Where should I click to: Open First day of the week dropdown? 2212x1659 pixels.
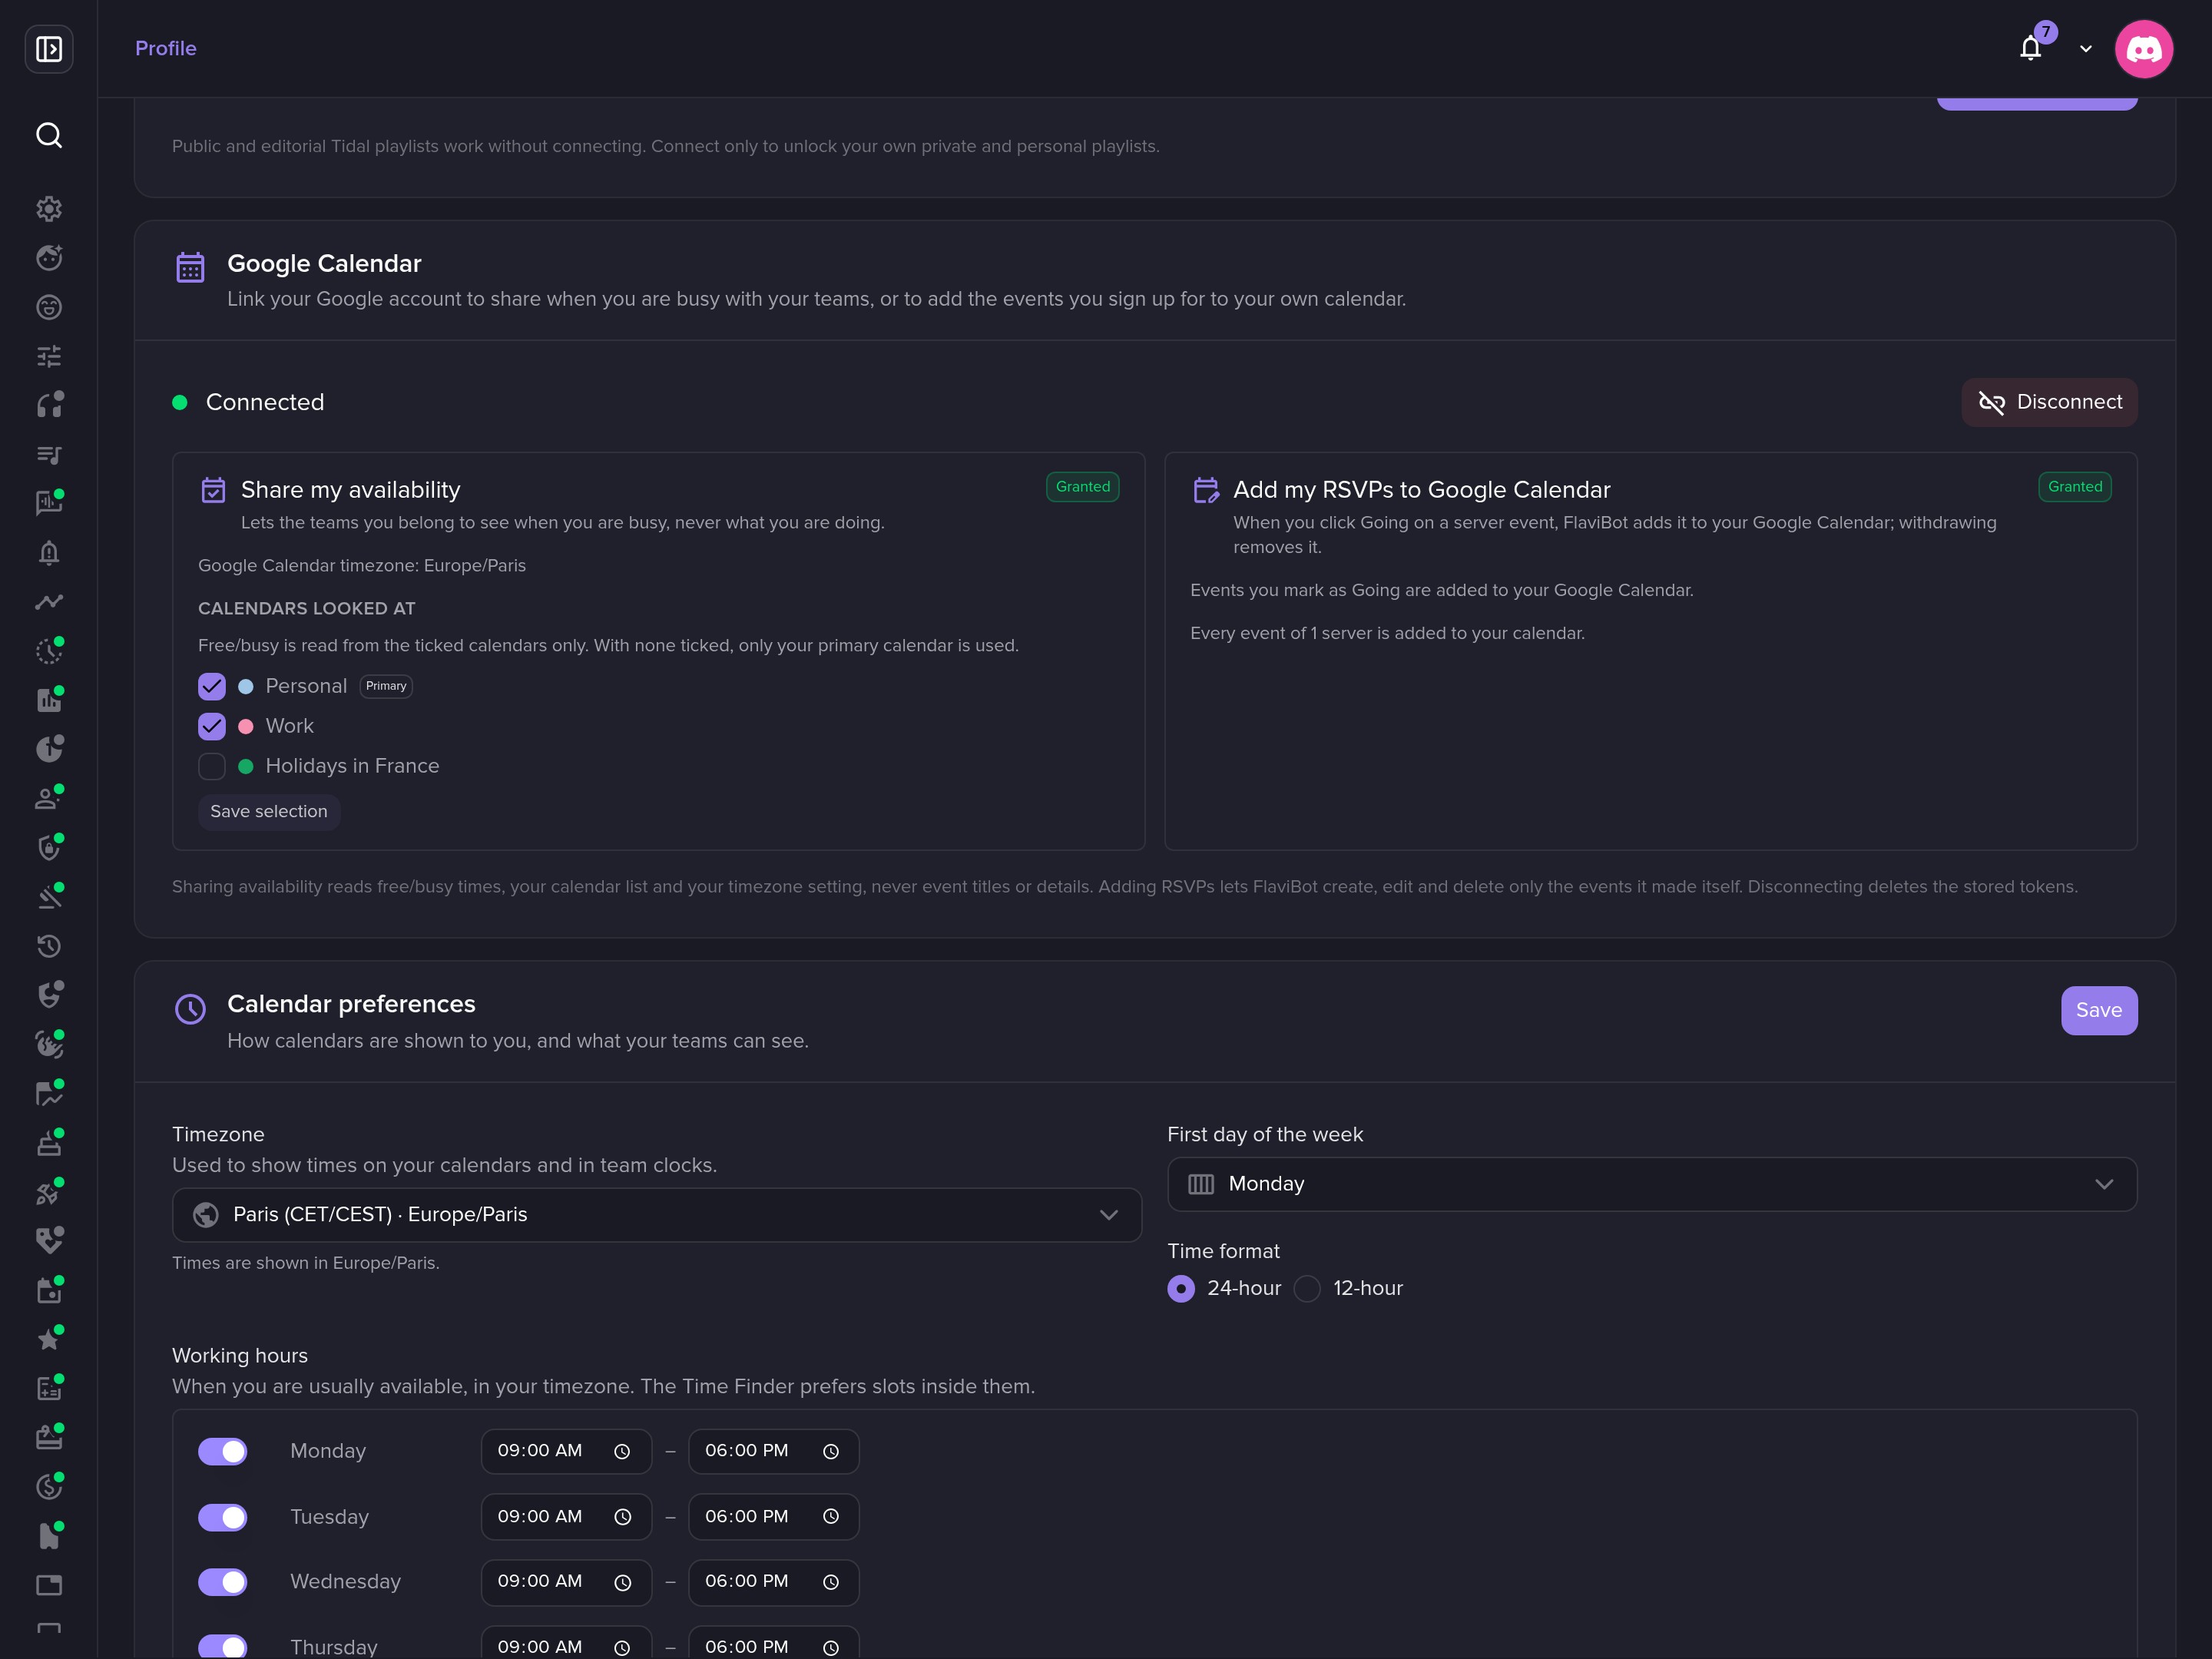pos(1652,1184)
